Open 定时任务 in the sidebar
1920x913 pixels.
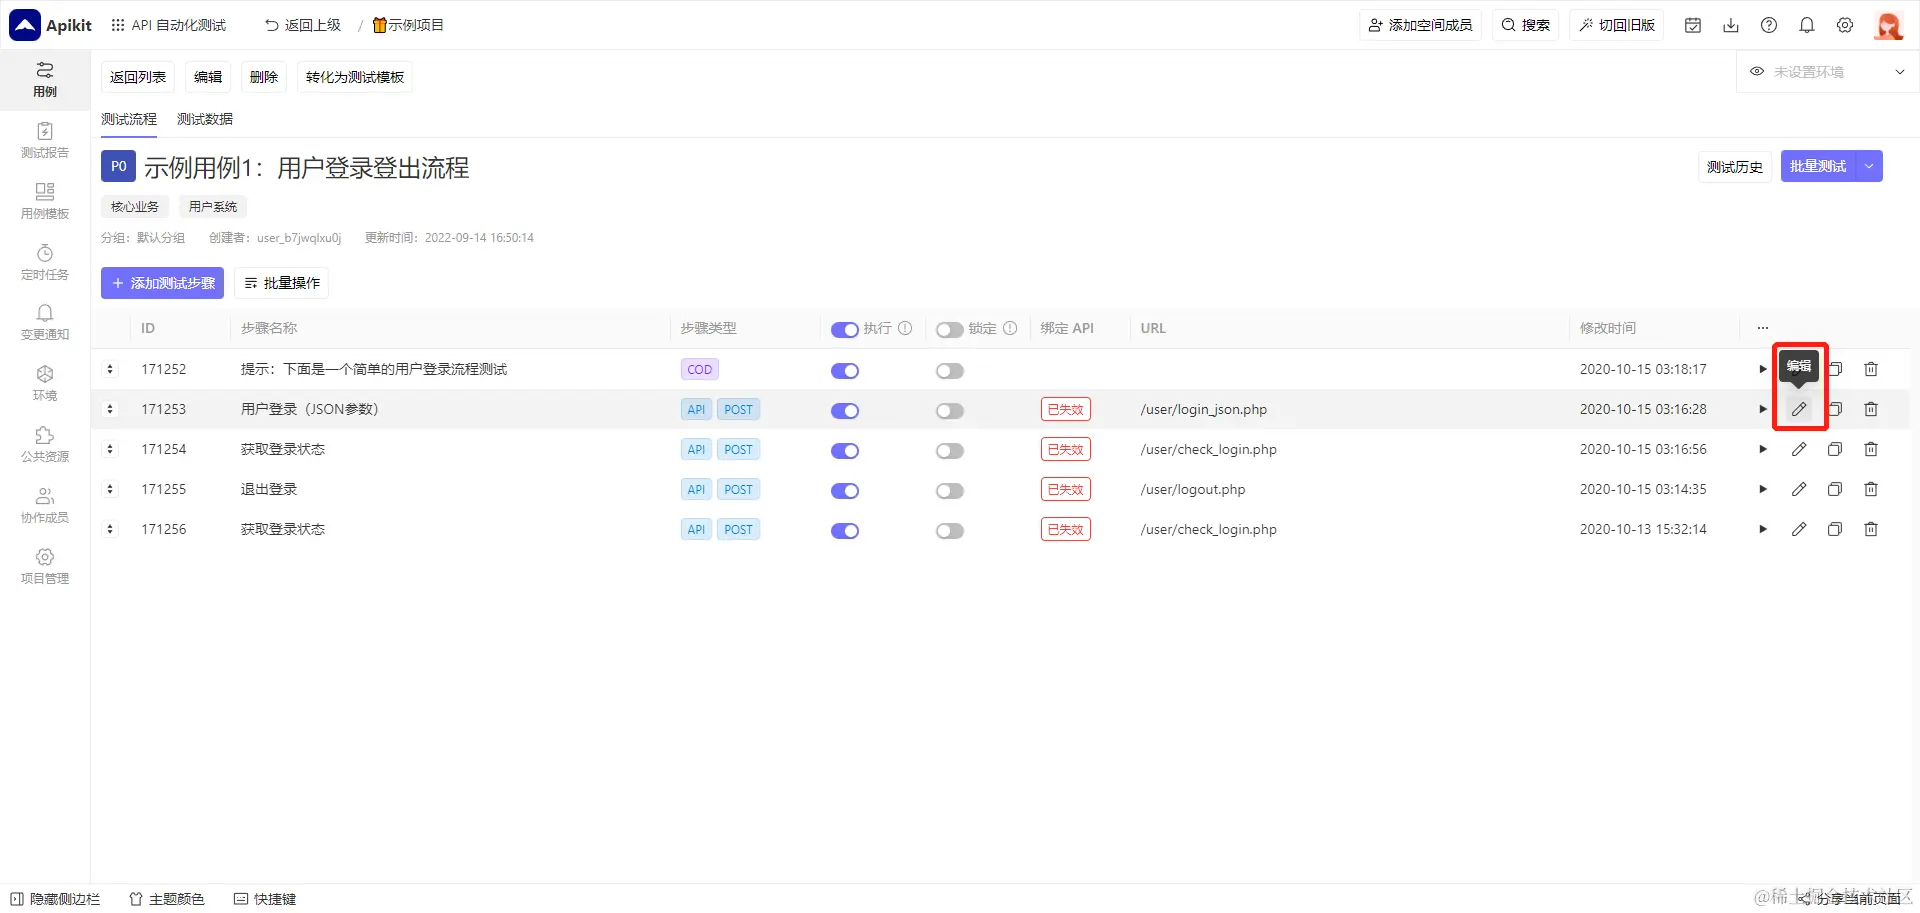(x=45, y=263)
